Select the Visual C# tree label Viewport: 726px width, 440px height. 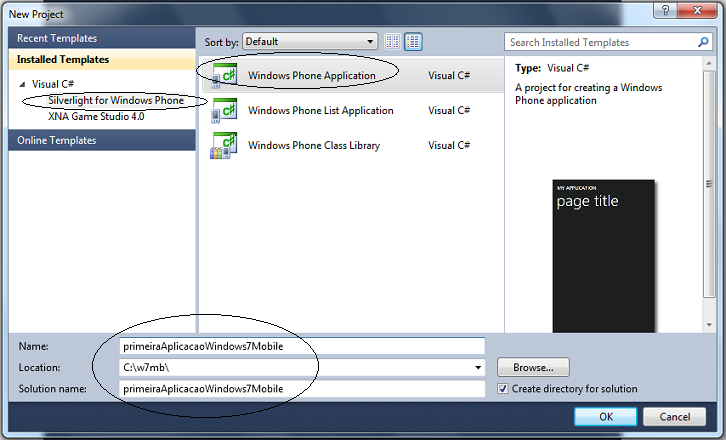(x=53, y=84)
